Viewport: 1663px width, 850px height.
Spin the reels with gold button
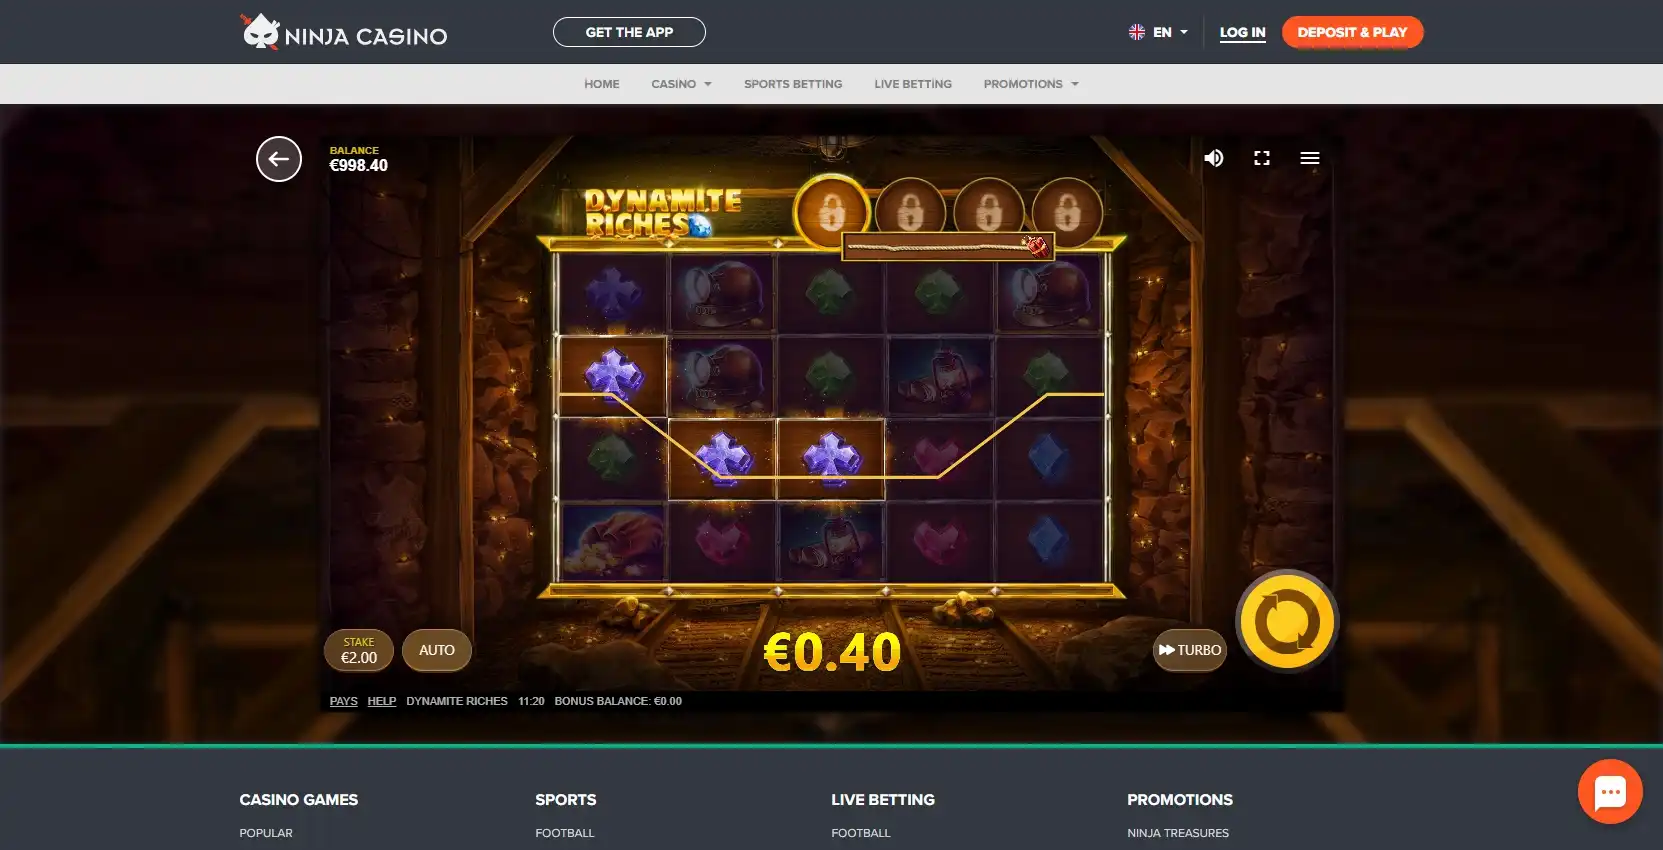1287,621
